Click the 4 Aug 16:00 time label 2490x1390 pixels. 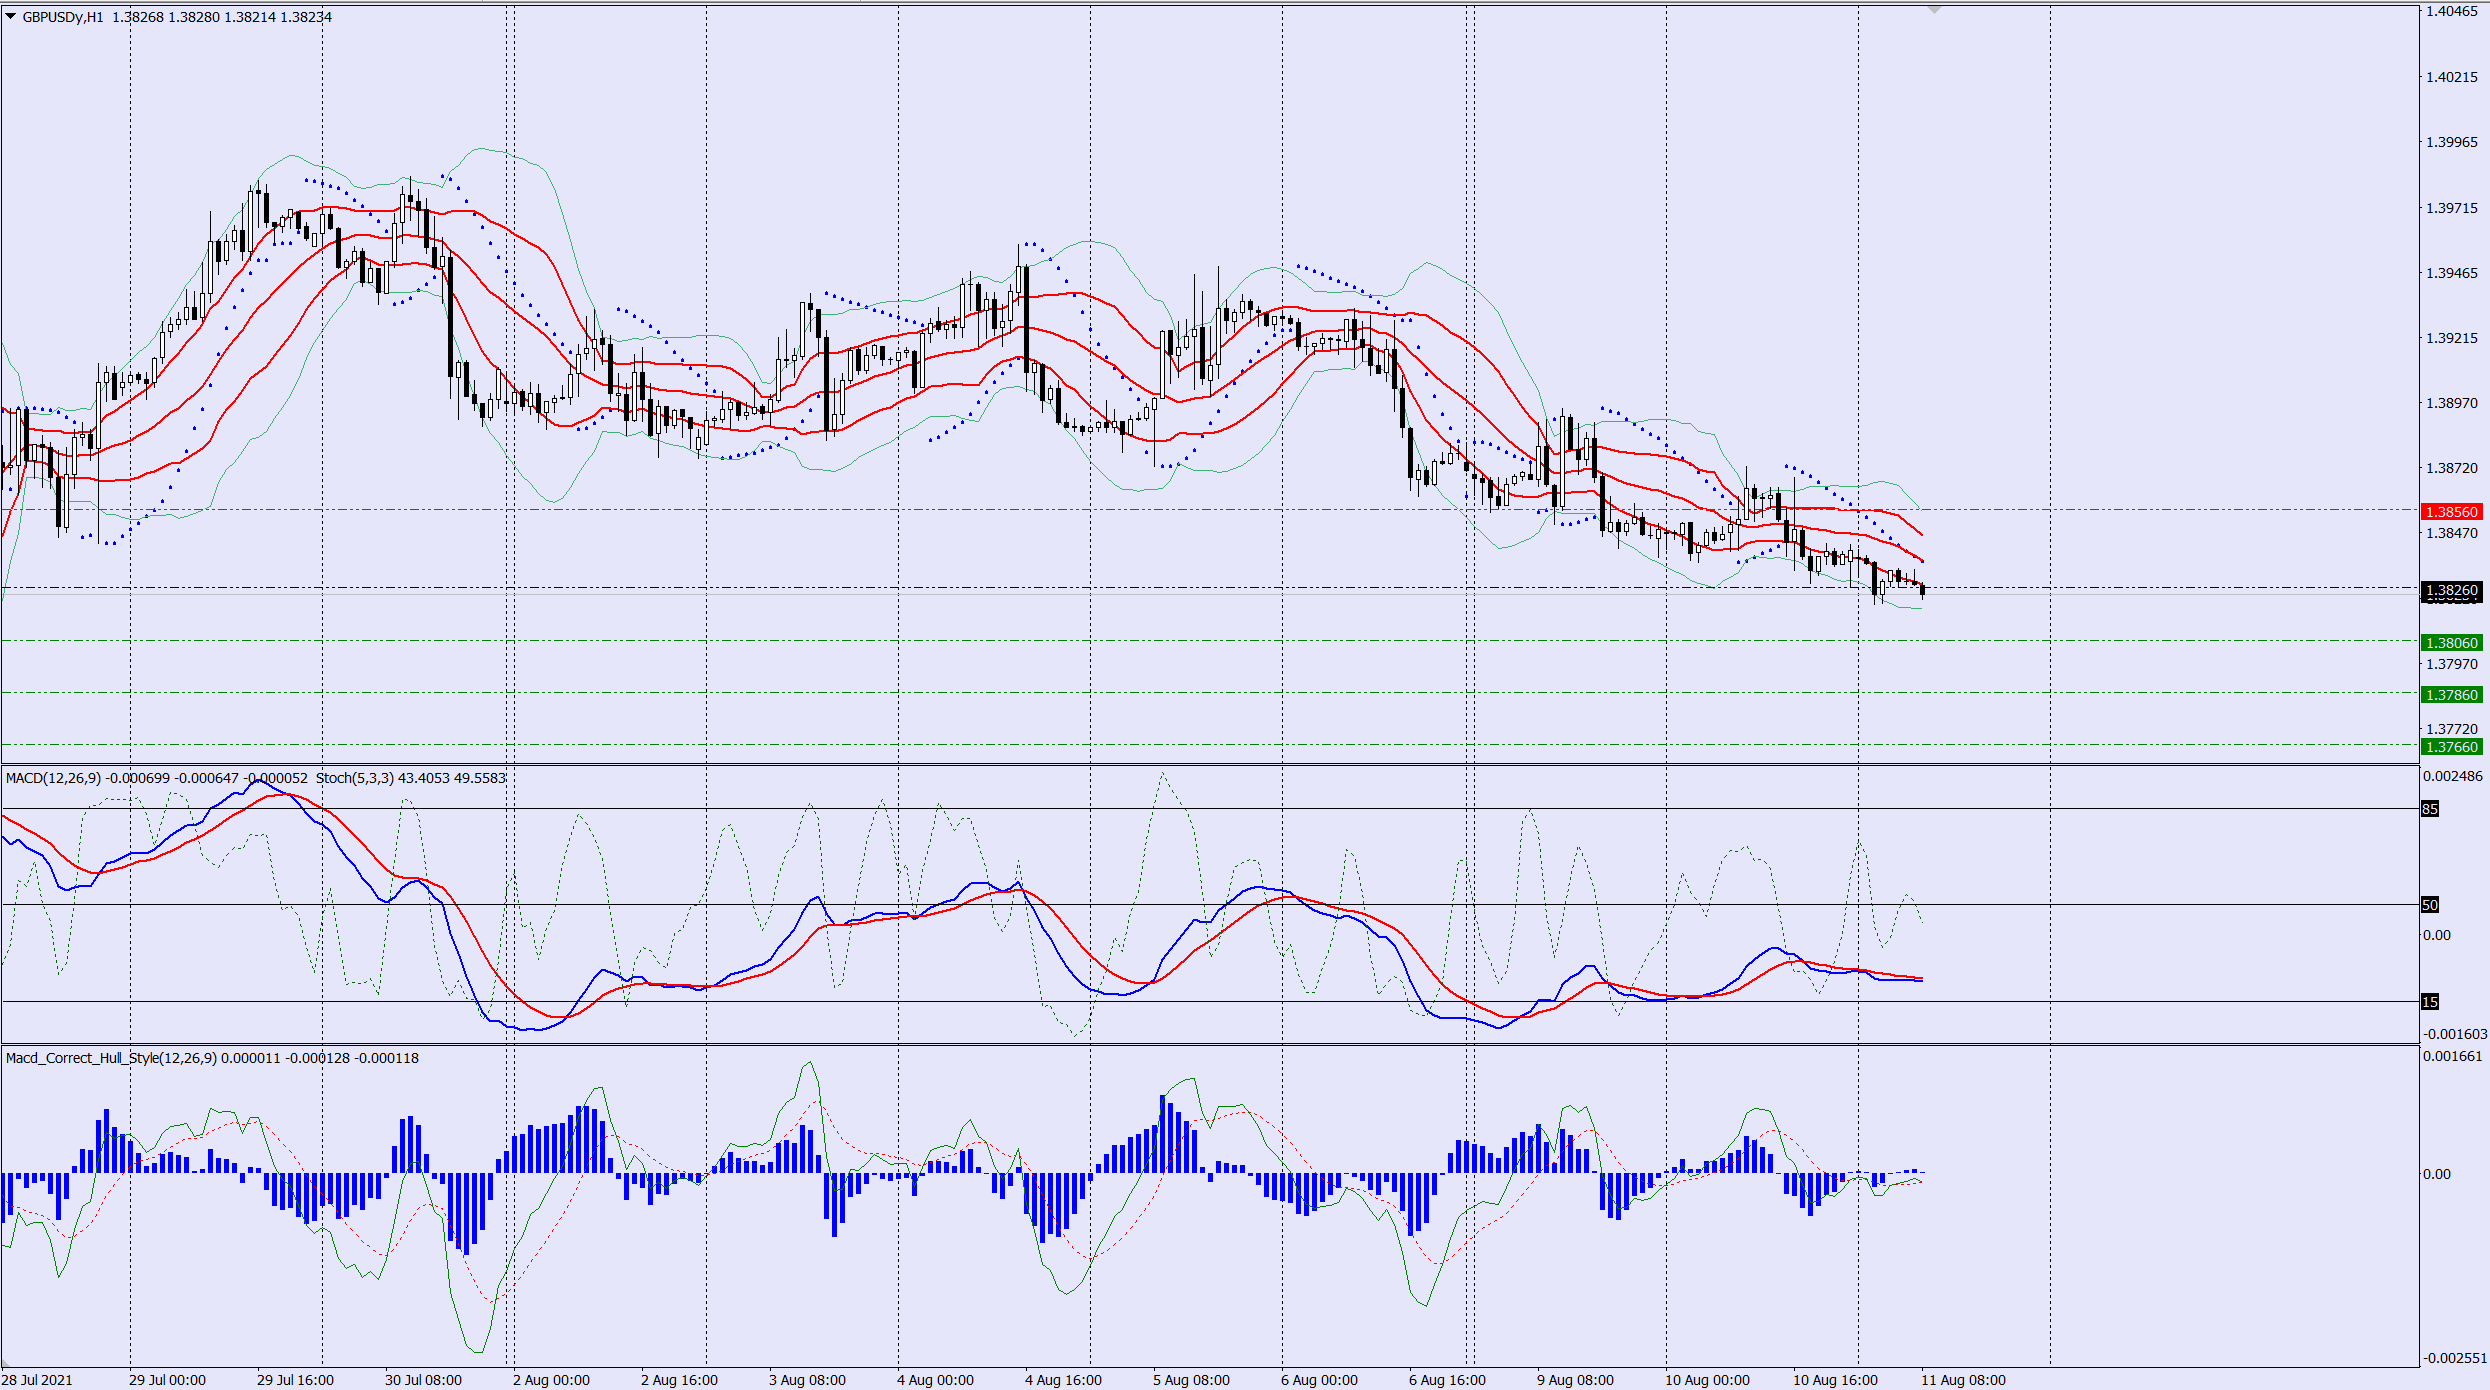pyautogui.click(x=1063, y=1380)
